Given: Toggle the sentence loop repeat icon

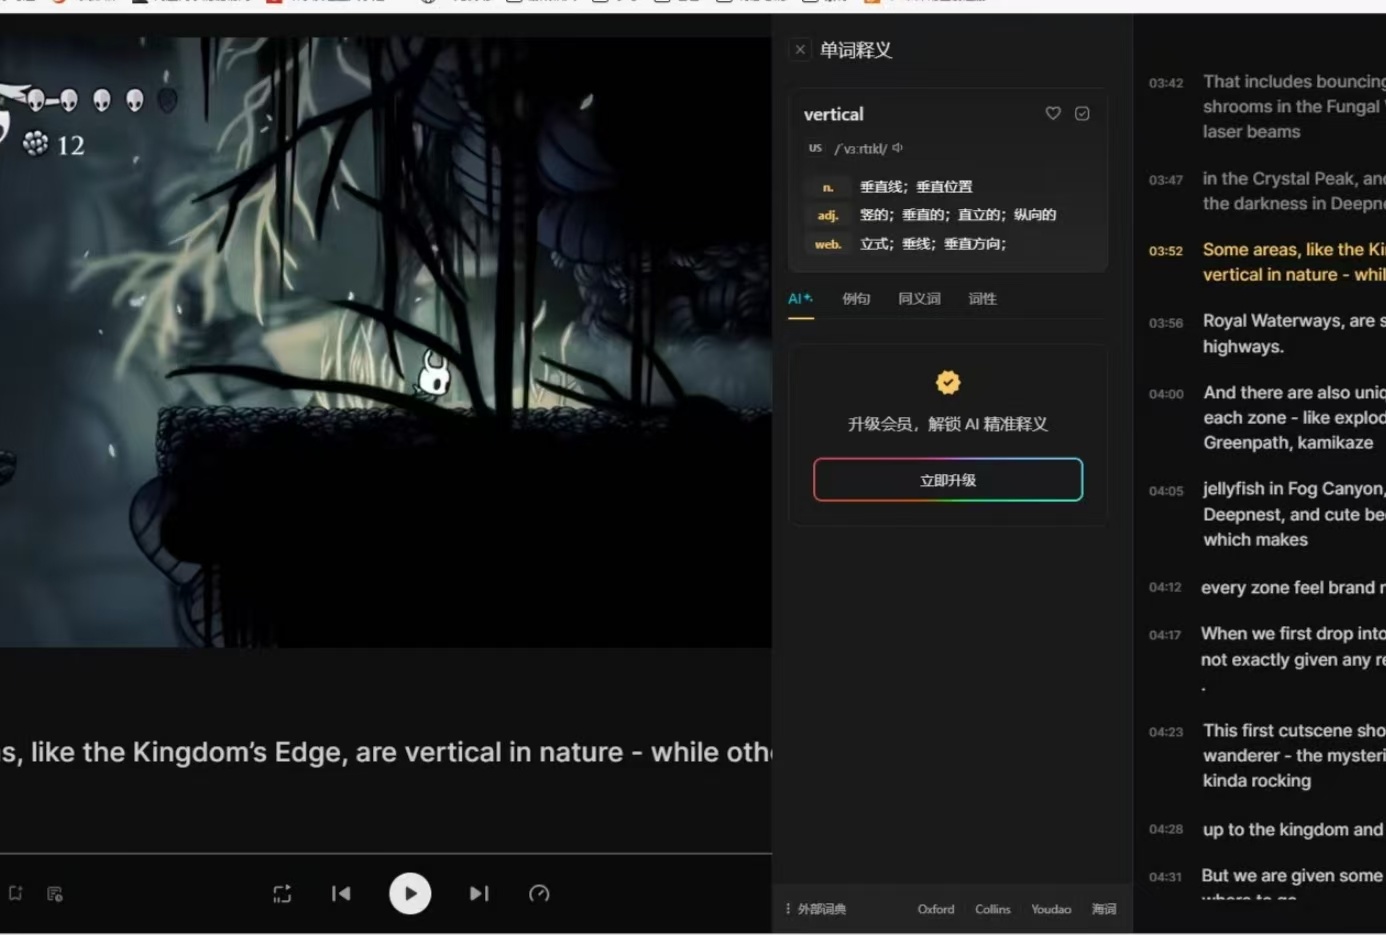Looking at the screenshot, I should 282,894.
